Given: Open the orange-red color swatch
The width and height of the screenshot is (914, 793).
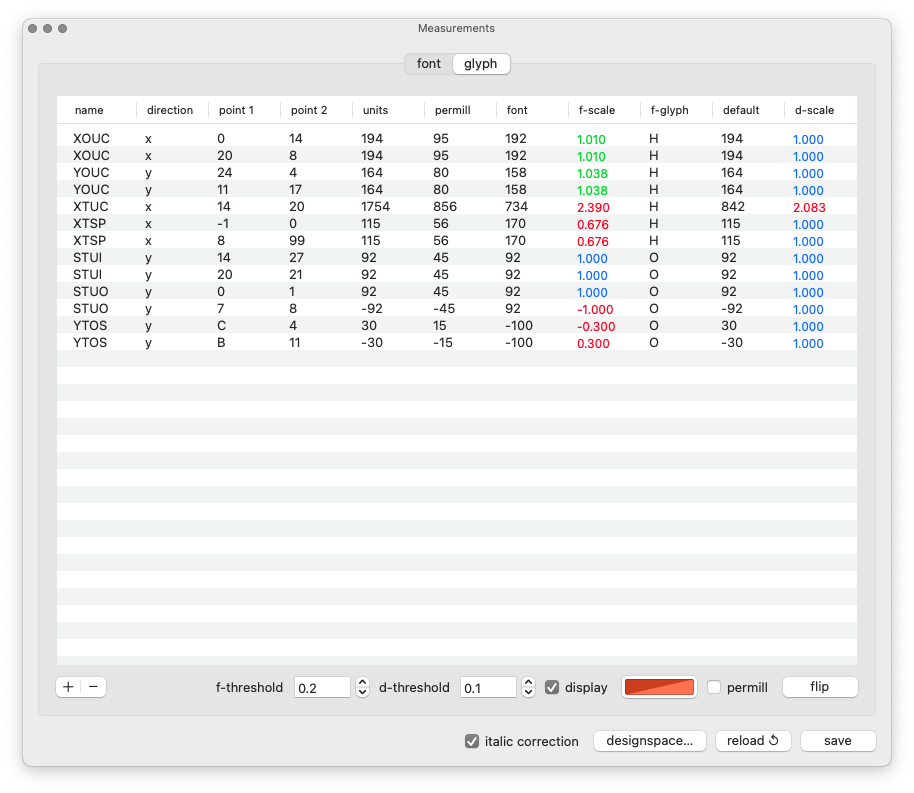Looking at the screenshot, I should (x=659, y=687).
